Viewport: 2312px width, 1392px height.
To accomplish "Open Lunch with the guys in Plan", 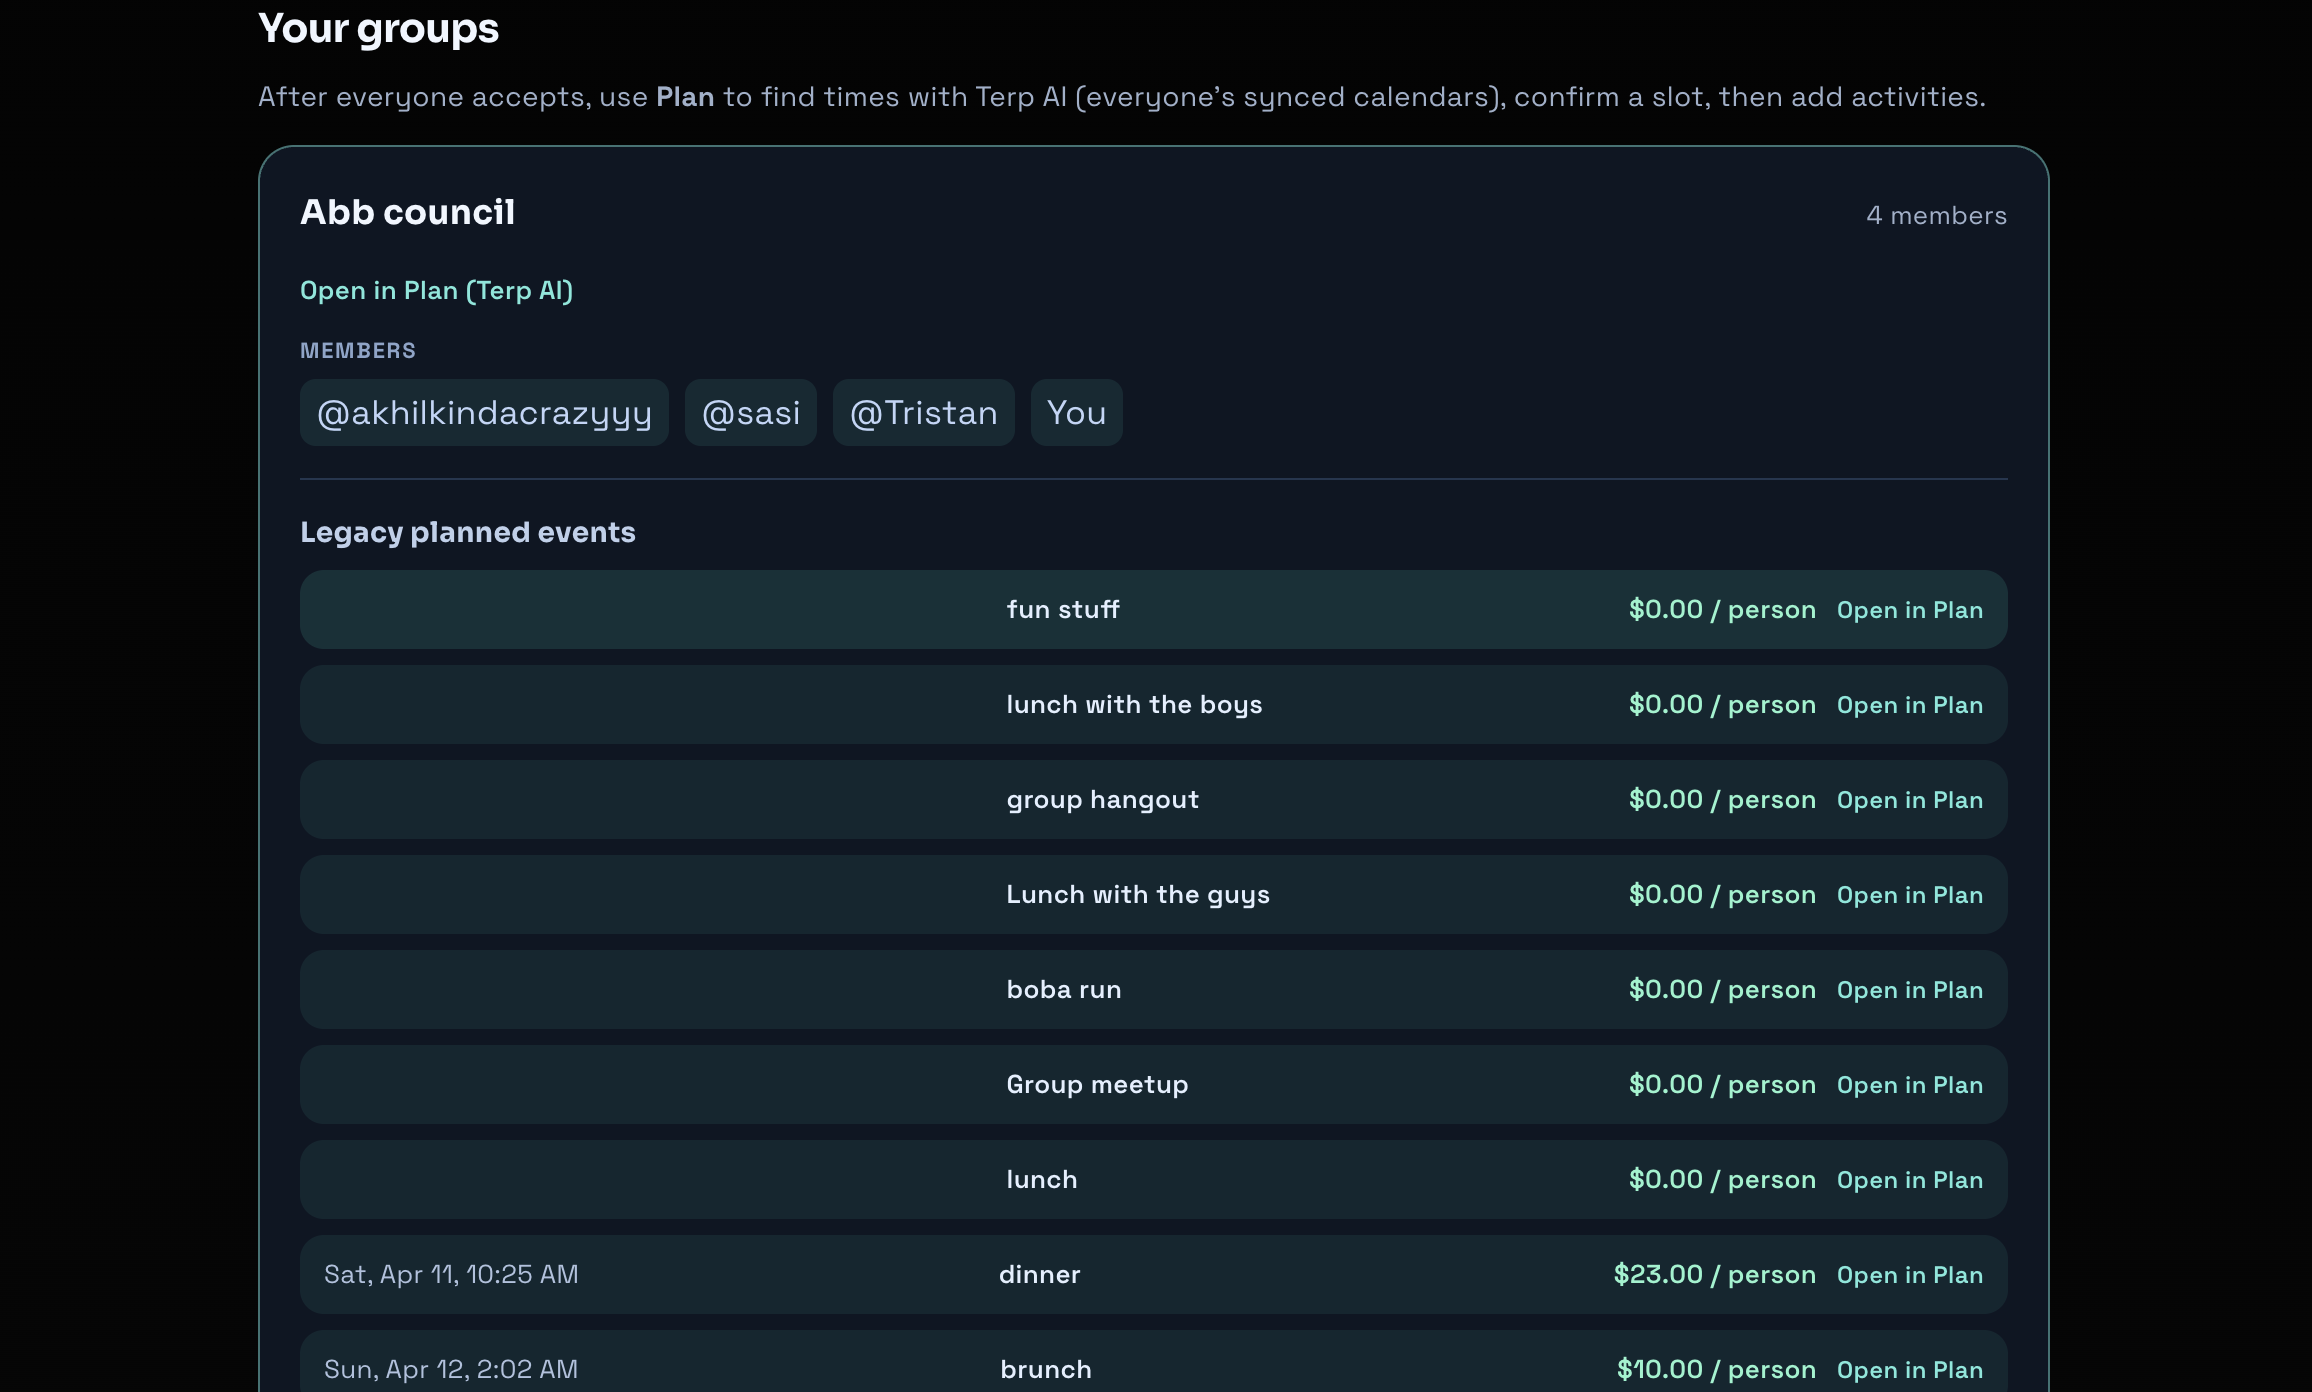I will pyautogui.click(x=1909, y=895).
